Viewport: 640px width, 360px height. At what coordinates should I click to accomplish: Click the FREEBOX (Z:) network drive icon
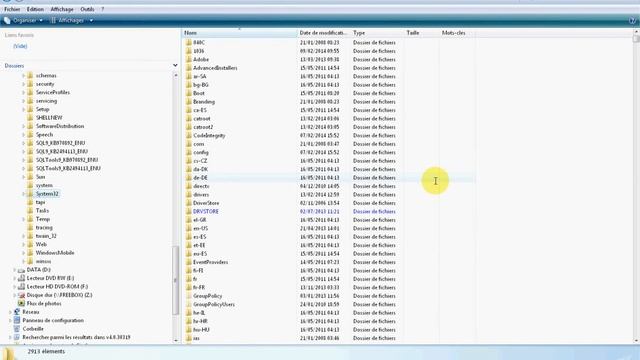coord(21,295)
